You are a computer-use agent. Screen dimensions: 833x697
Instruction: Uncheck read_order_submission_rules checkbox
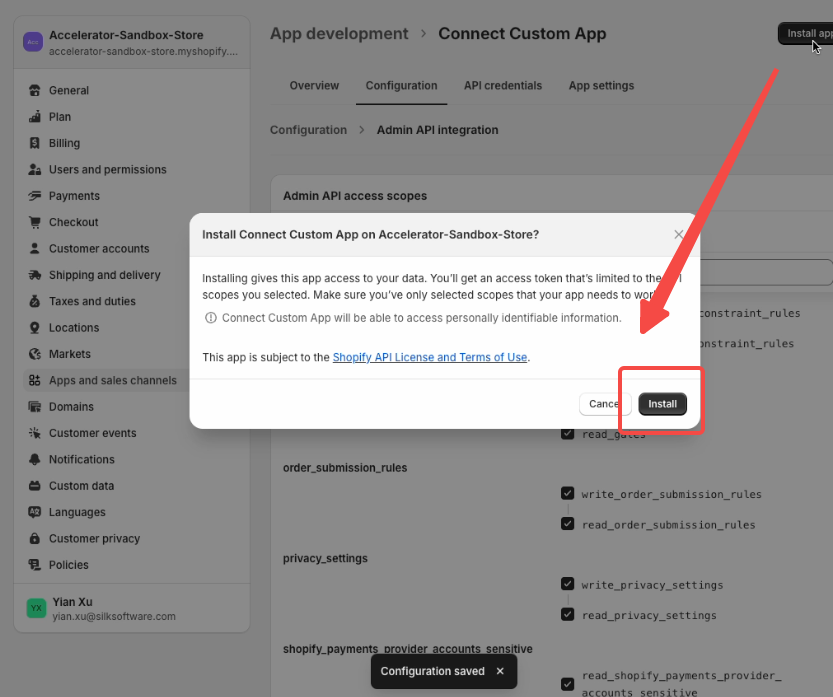tap(567, 524)
